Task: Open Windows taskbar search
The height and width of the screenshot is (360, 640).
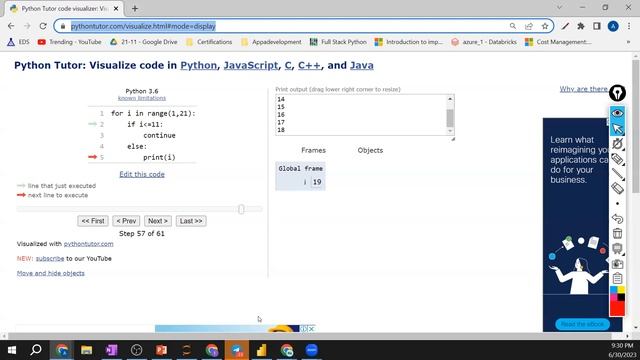Action: coord(36,350)
